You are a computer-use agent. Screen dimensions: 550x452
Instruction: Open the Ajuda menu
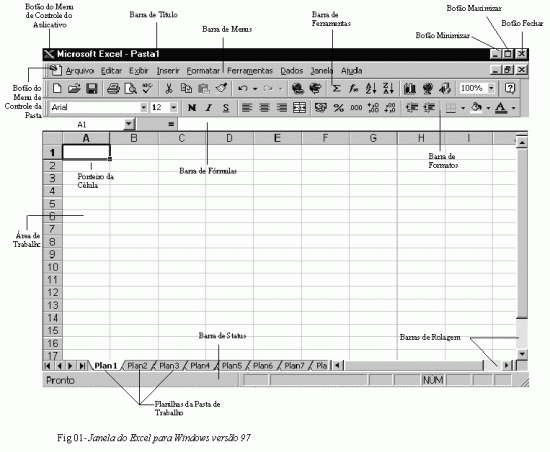pyautogui.click(x=351, y=71)
